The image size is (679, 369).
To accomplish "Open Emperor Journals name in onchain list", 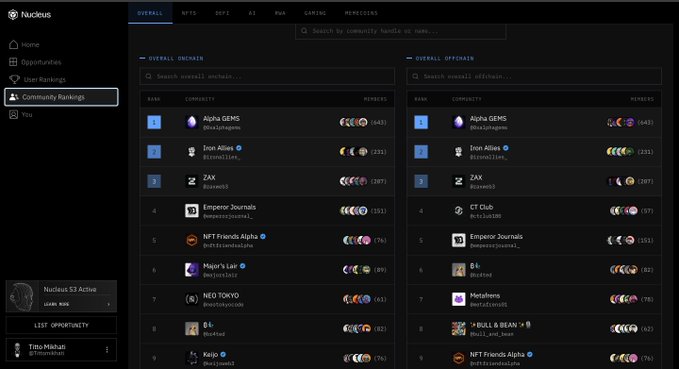I will pyautogui.click(x=229, y=207).
